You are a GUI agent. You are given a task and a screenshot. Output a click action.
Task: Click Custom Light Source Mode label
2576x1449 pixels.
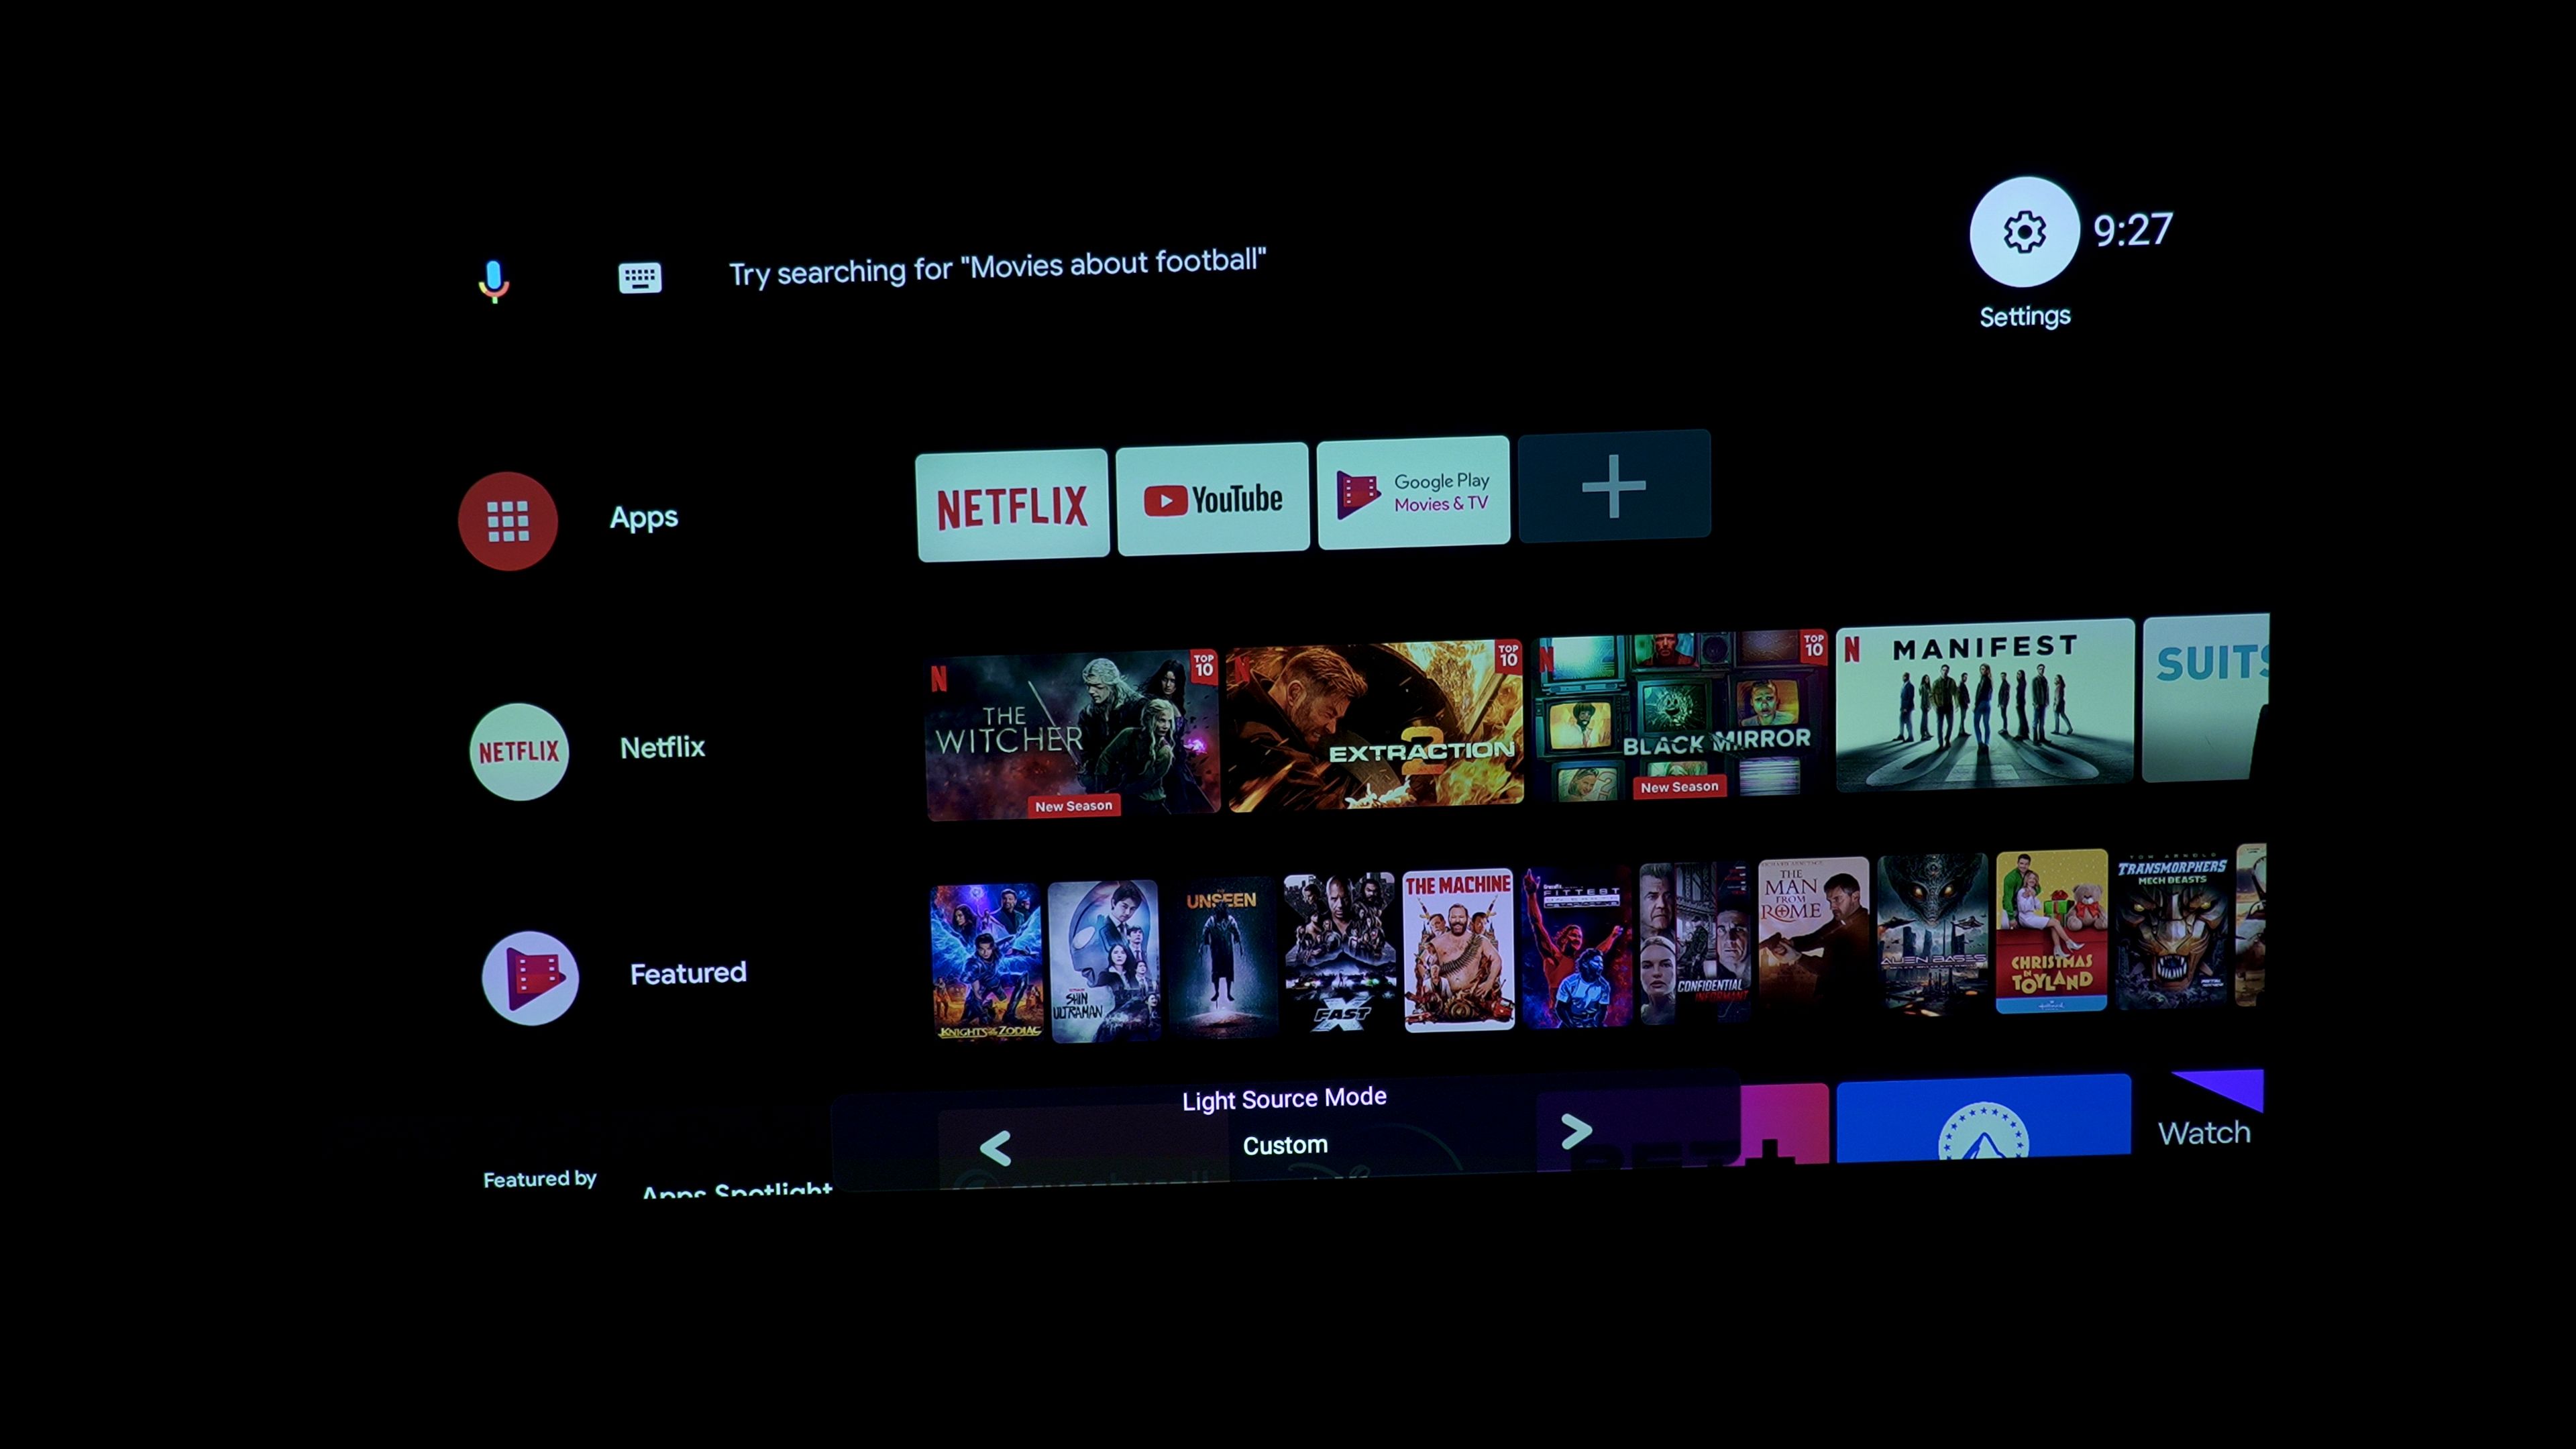pos(1283,1144)
